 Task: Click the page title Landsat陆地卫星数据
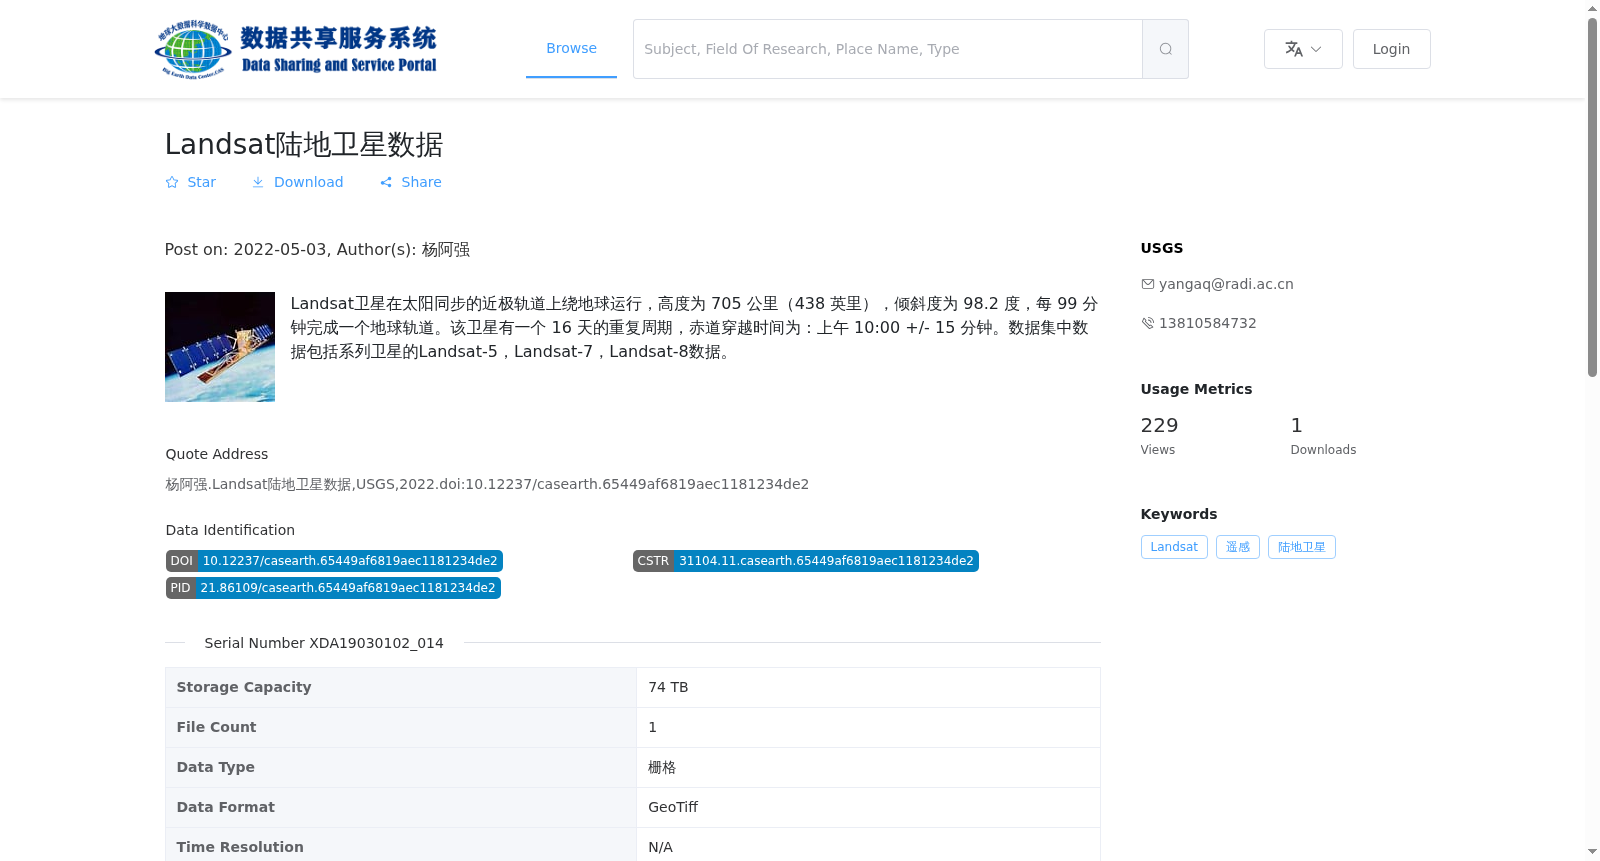coord(304,144)
